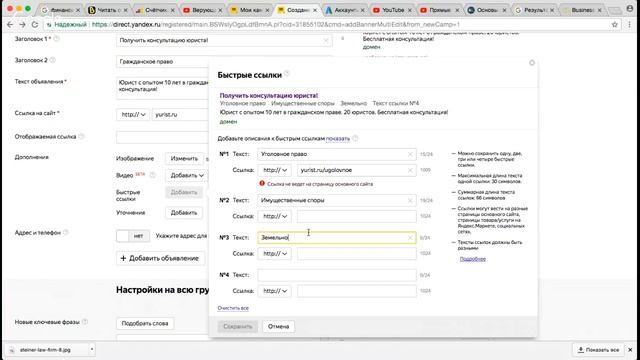This screenshot has height=360, width=640.
Task: Clear the Уголовное право text field with X
Action: [x=410, y=154]
